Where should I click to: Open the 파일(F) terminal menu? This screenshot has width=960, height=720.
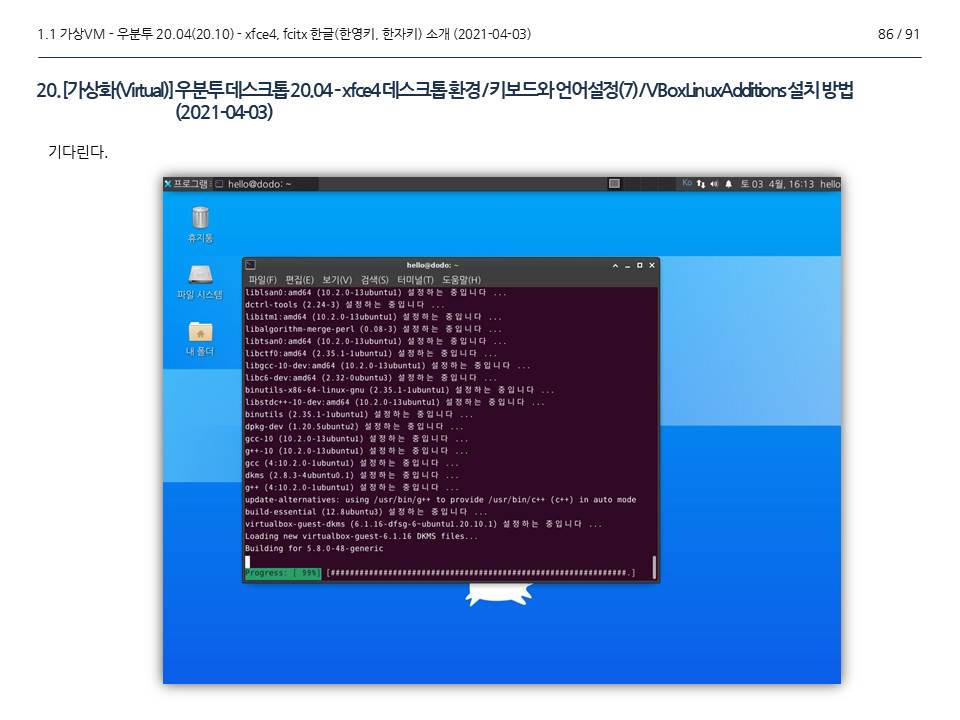coord(263,279)
